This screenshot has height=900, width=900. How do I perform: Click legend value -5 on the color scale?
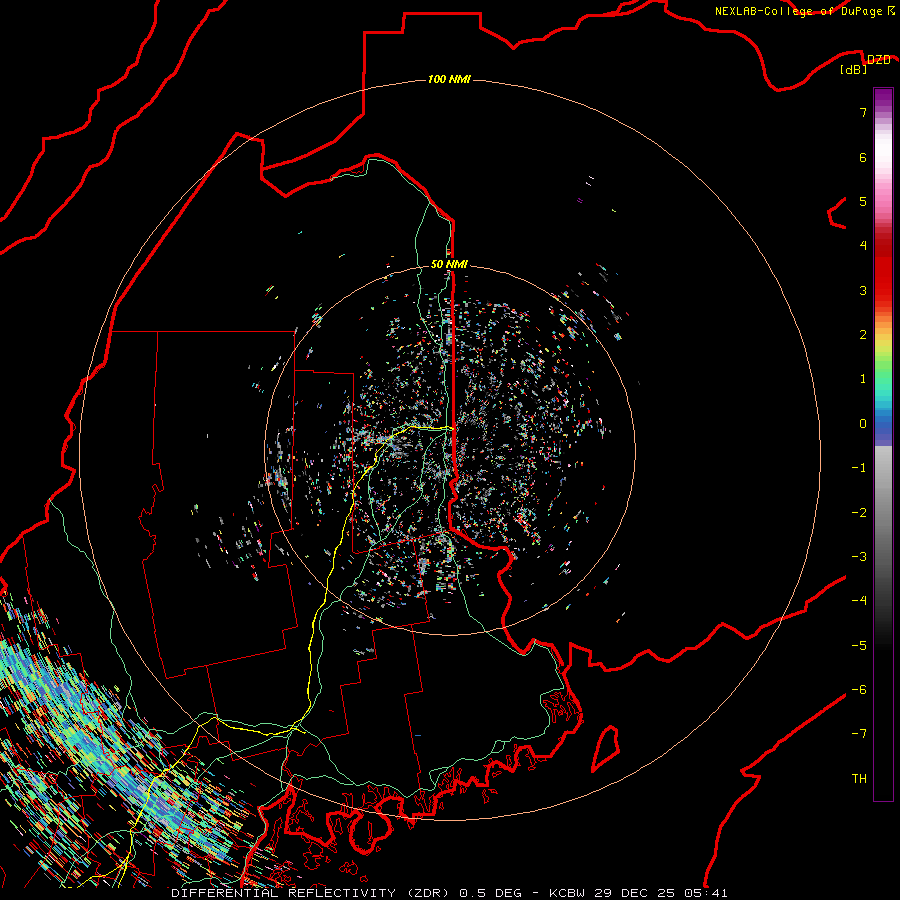[x=859, y=646]
